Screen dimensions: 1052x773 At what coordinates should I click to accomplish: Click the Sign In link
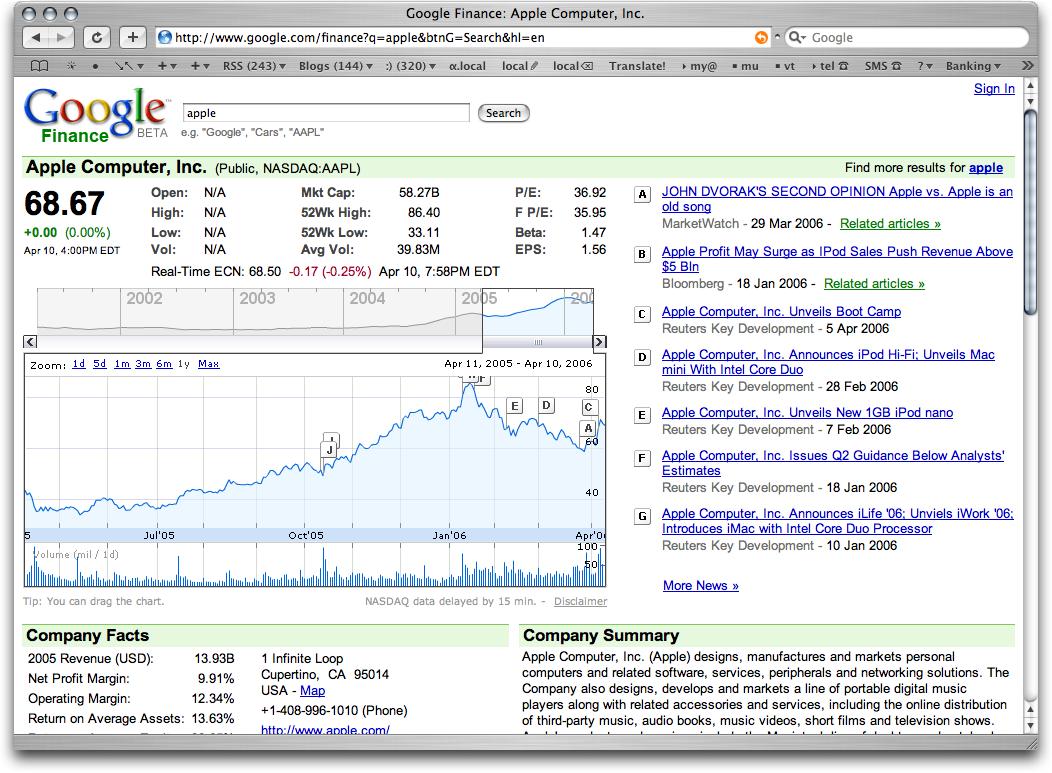coord(994,89)
